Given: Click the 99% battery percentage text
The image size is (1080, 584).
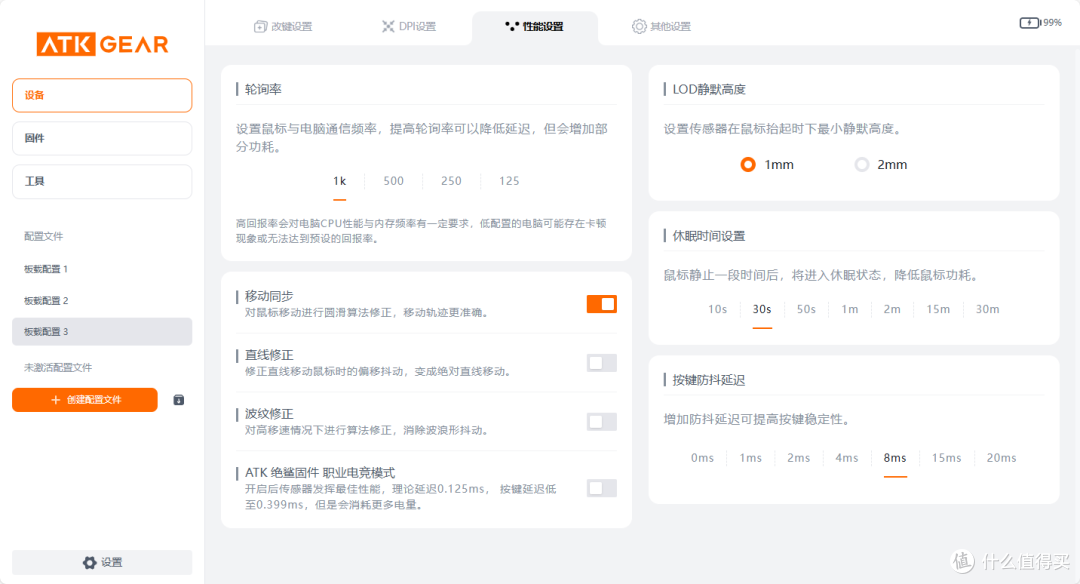Looking at the screenshot, I should click(1052, 23).
